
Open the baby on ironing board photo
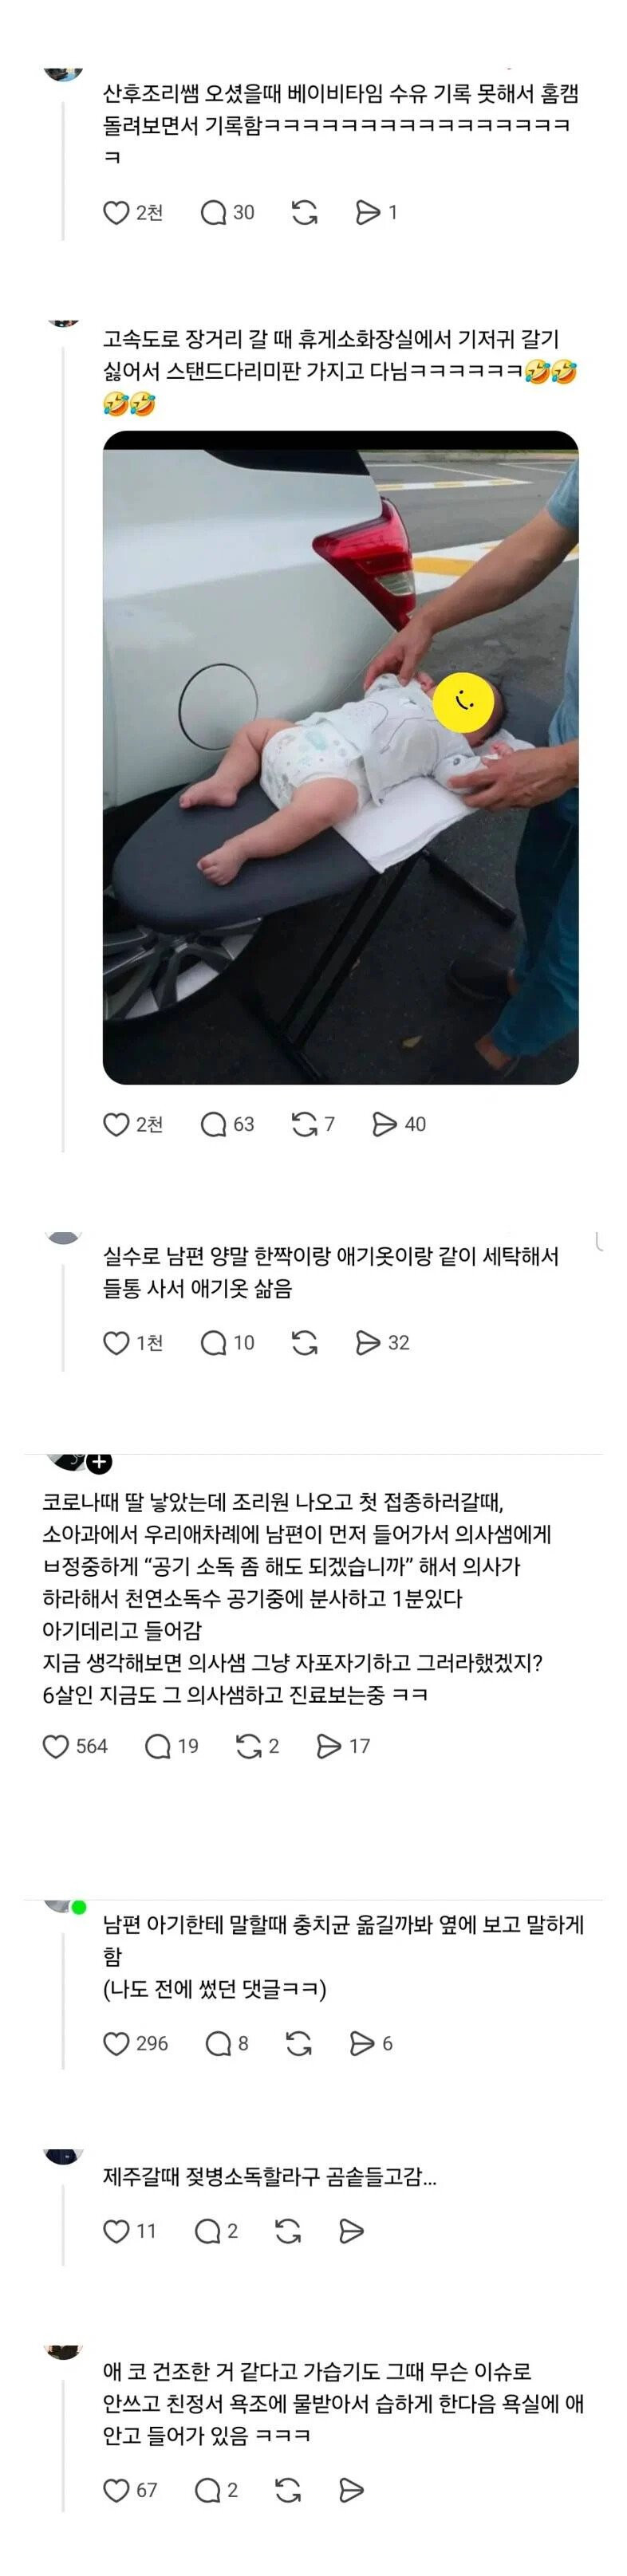click(x=340, y=757)
